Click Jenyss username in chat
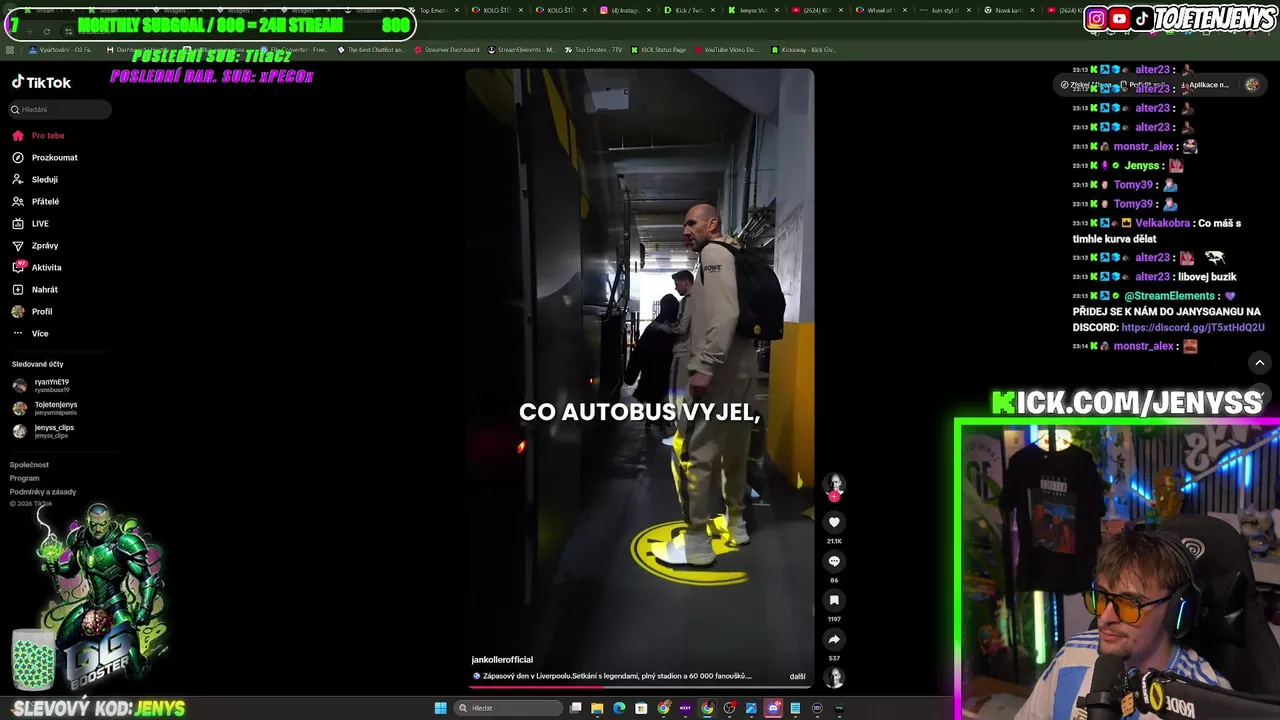The height and width of the screenshot is (720, 1280). point(1142,165)
